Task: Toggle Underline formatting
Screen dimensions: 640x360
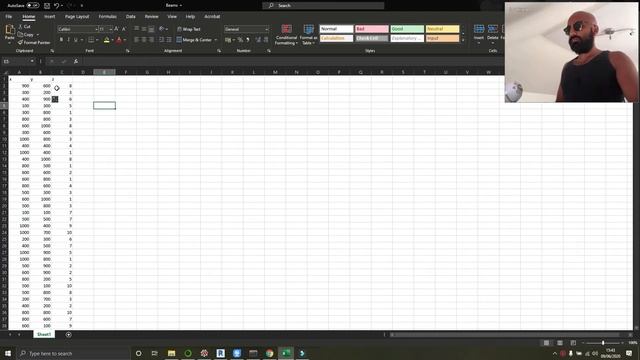Action: click(75, 40)
